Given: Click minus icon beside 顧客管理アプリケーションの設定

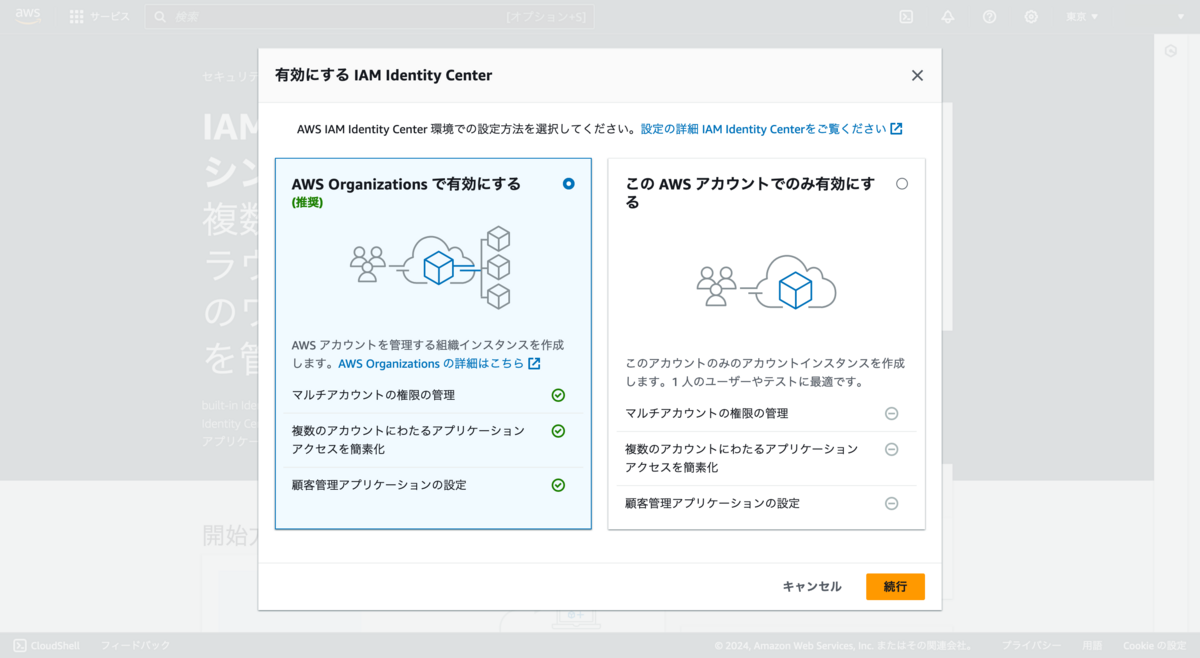Looking at the screenshot, I should 891,503.
